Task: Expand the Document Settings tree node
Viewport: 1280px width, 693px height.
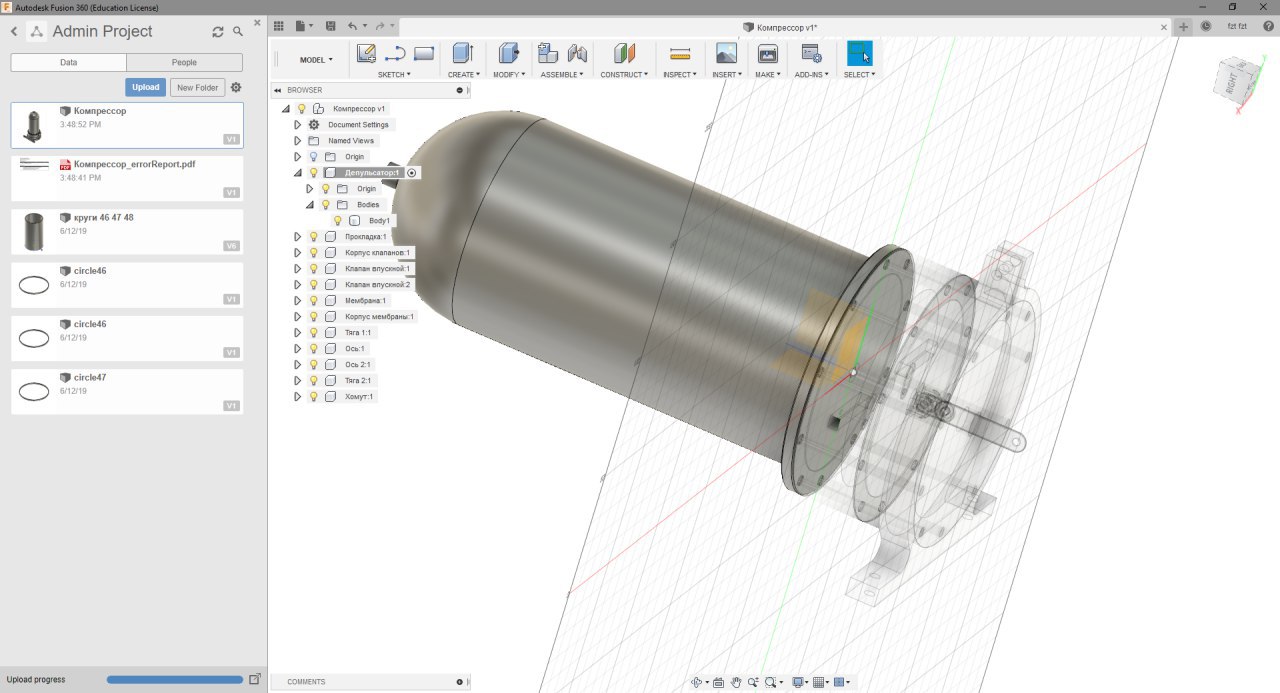Action: pyautogui.click(x=297, y=125)
